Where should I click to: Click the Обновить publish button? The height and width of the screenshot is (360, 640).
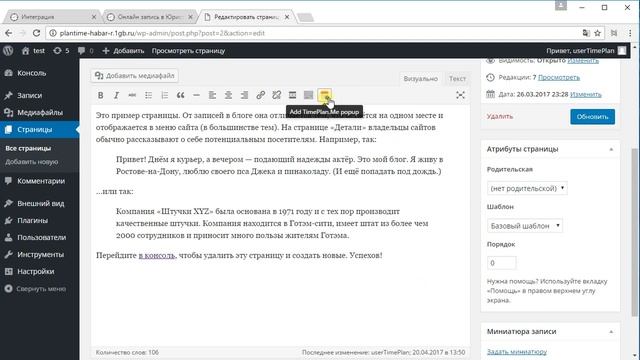pyautogui.click(x=592, y=117)
